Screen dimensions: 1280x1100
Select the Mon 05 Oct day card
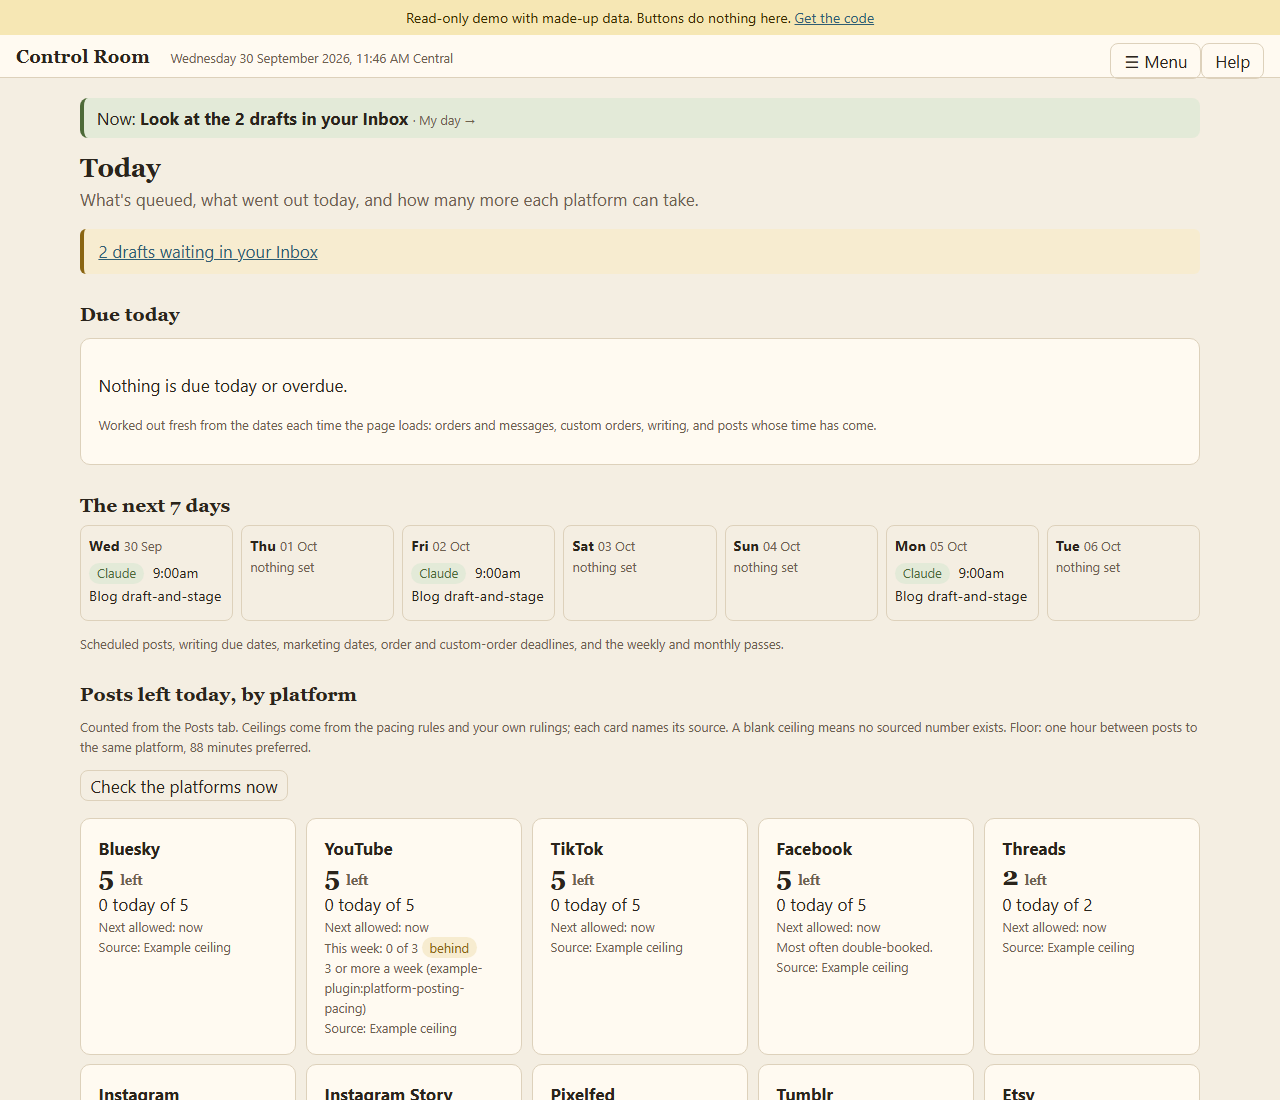point(962,573)
